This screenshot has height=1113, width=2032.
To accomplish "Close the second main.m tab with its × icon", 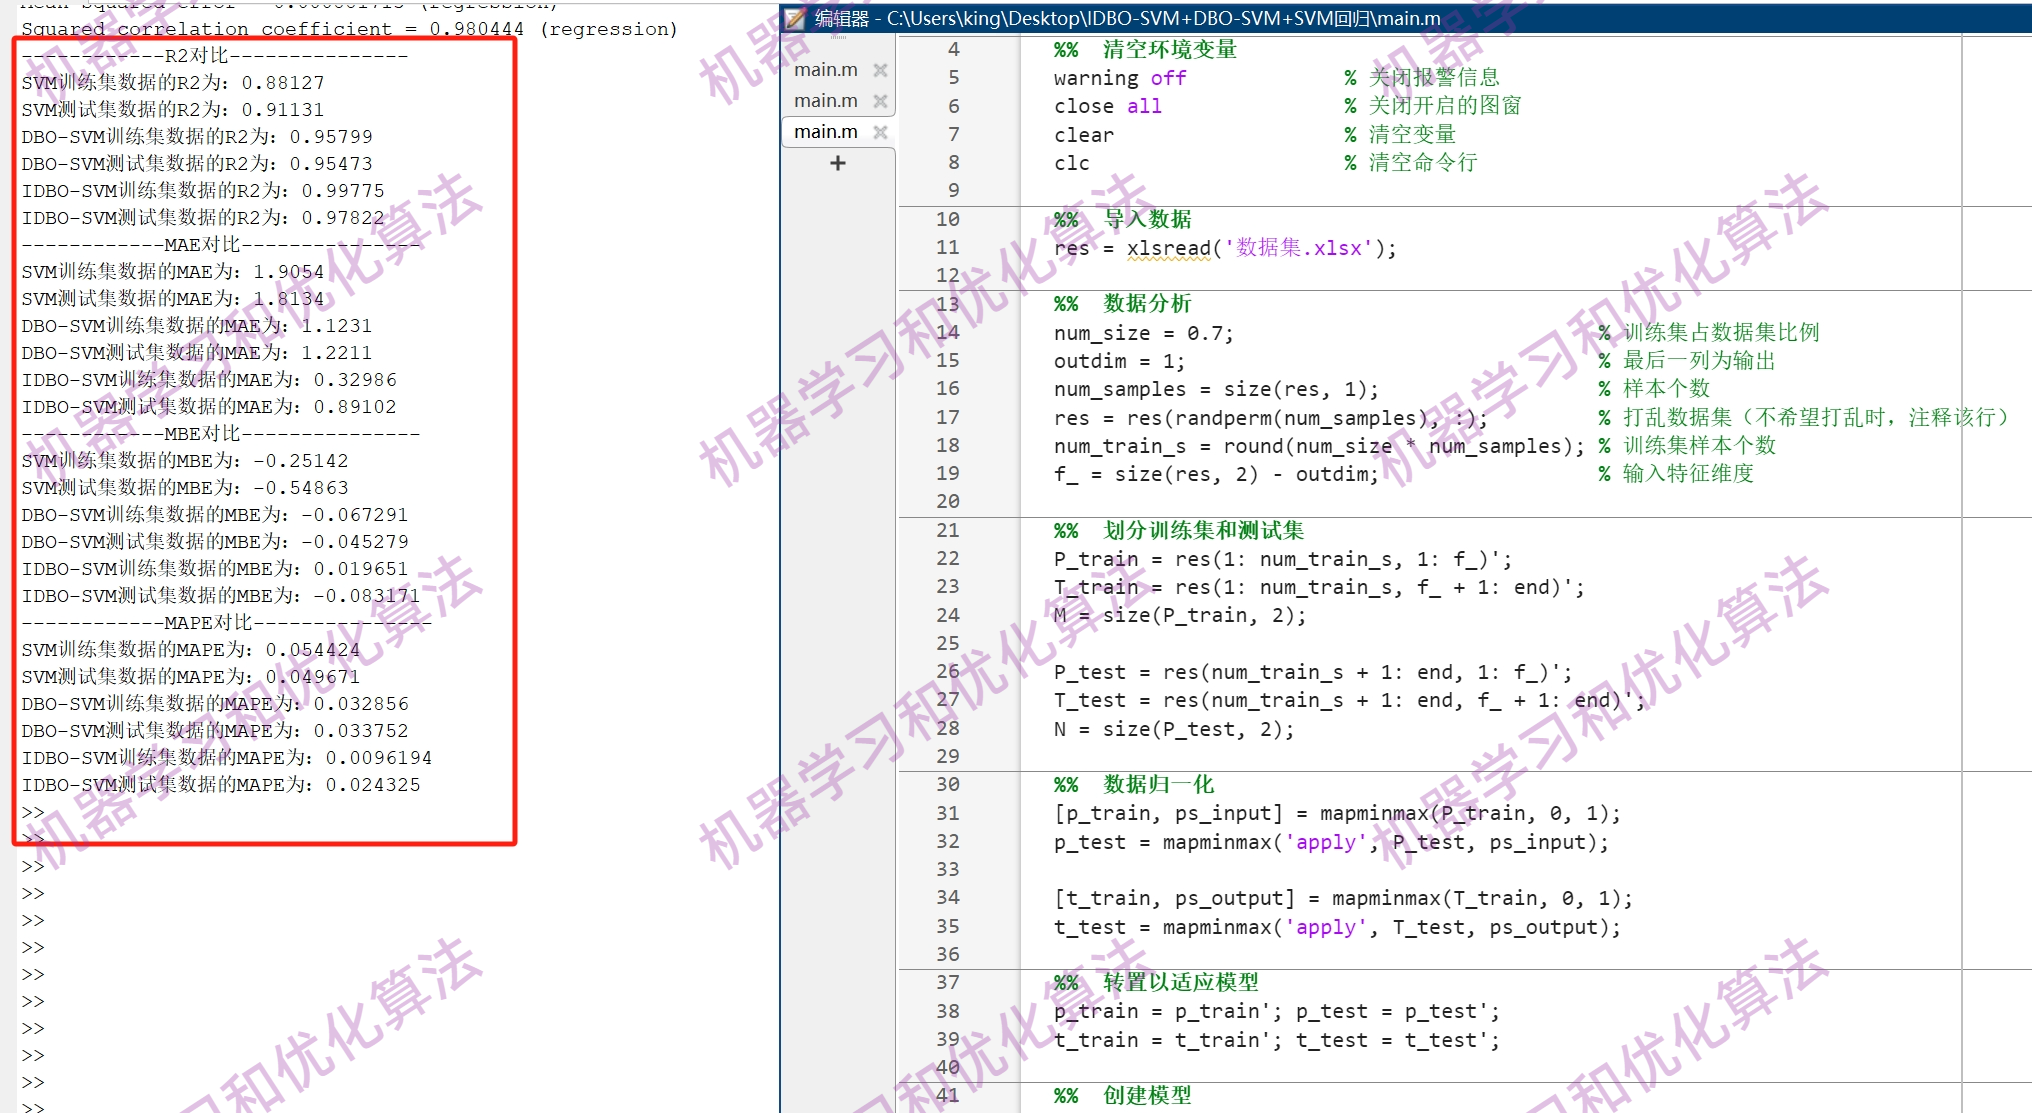I will (881, 102).
